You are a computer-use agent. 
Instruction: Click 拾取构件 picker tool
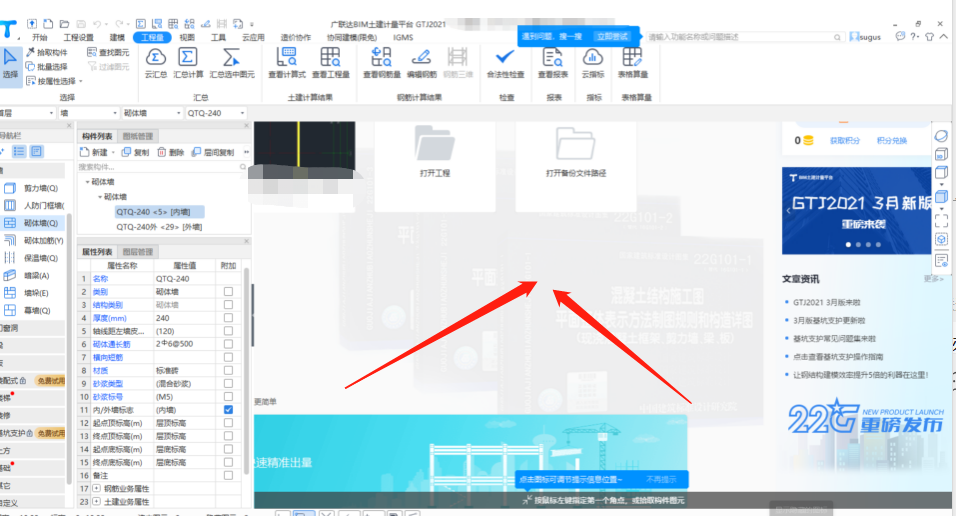(47, 52)
